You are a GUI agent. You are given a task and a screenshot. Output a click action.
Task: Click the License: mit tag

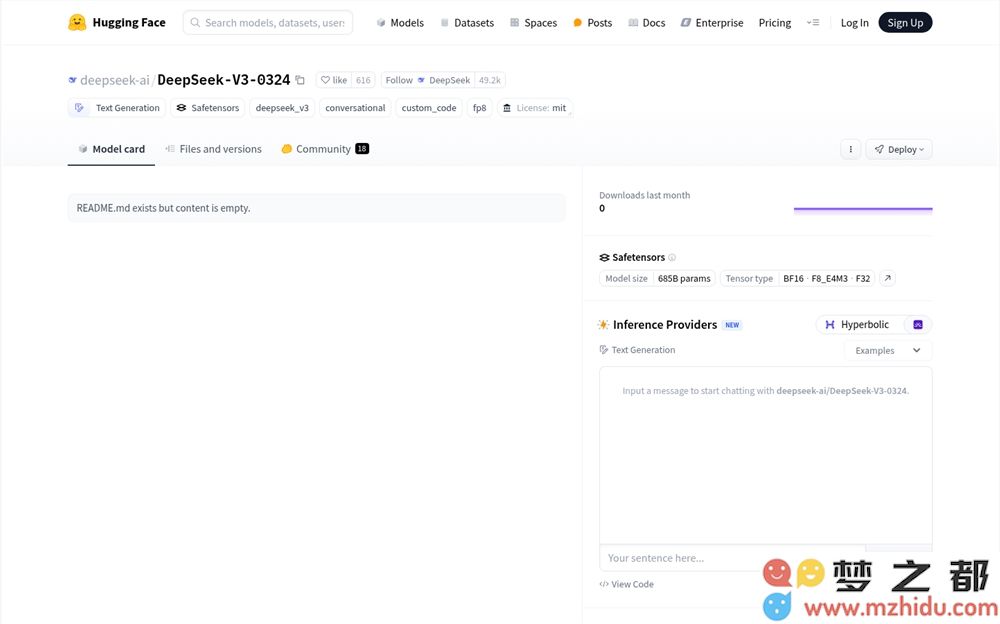(x=534, y=108)
